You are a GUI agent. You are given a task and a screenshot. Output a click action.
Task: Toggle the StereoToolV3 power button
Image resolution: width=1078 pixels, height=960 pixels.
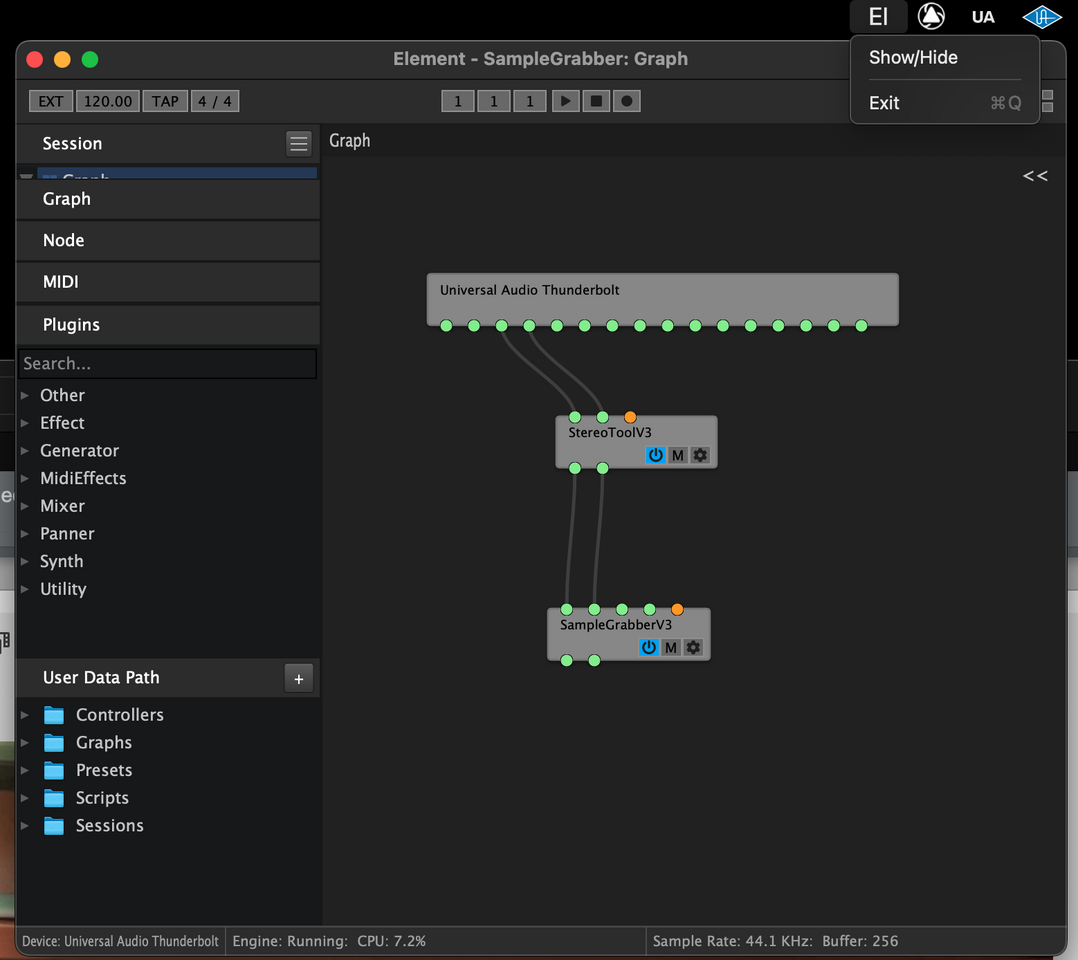[x=655, y=455]
